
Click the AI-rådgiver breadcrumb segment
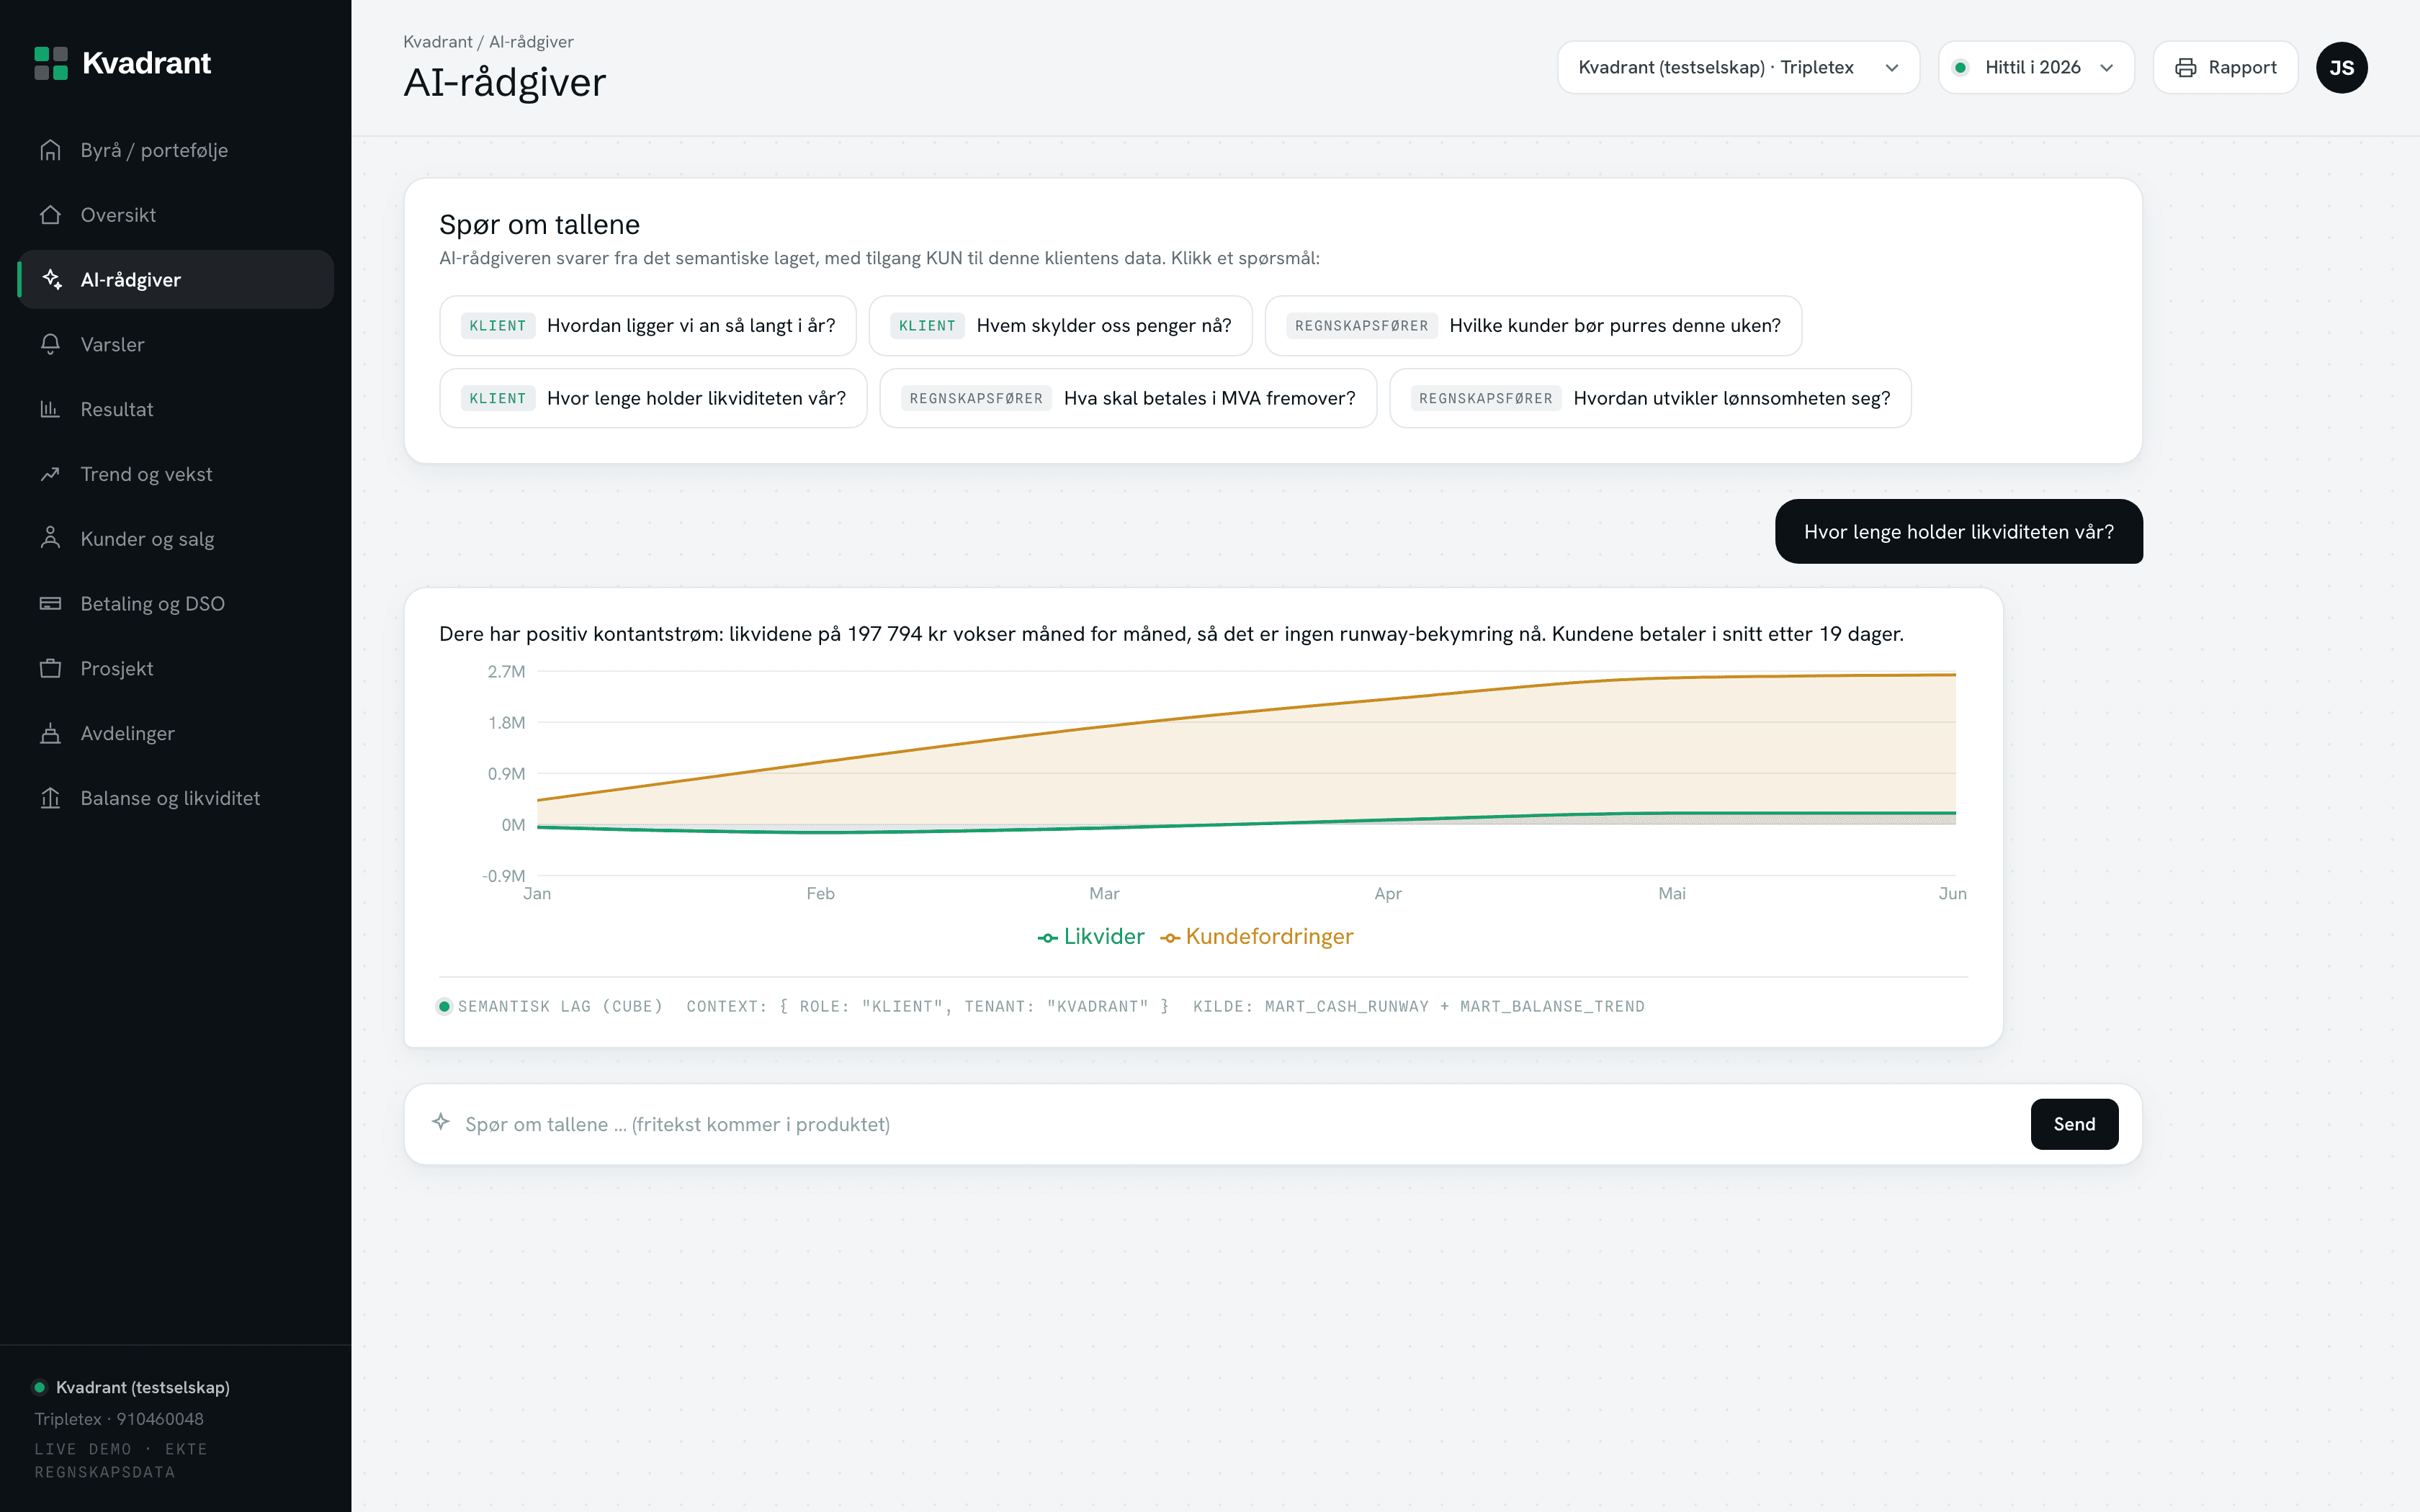(x=531, y=42)
